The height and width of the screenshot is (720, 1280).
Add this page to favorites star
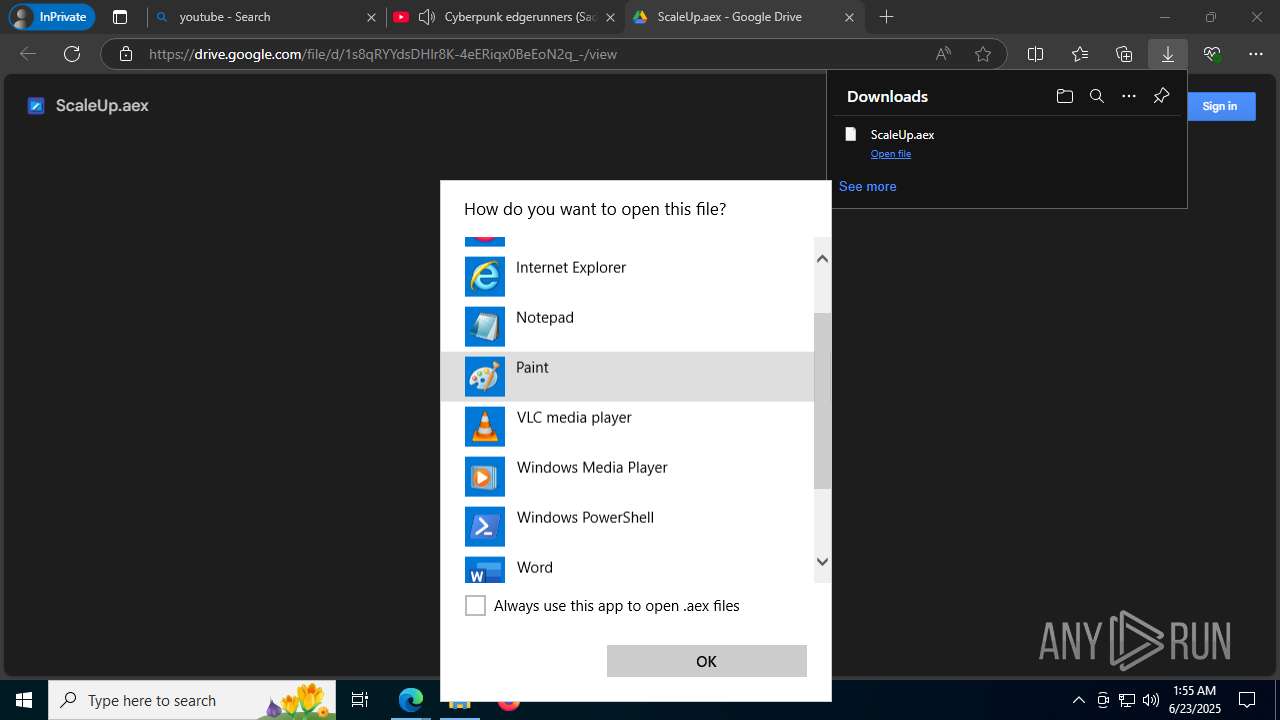coord(983,54)
